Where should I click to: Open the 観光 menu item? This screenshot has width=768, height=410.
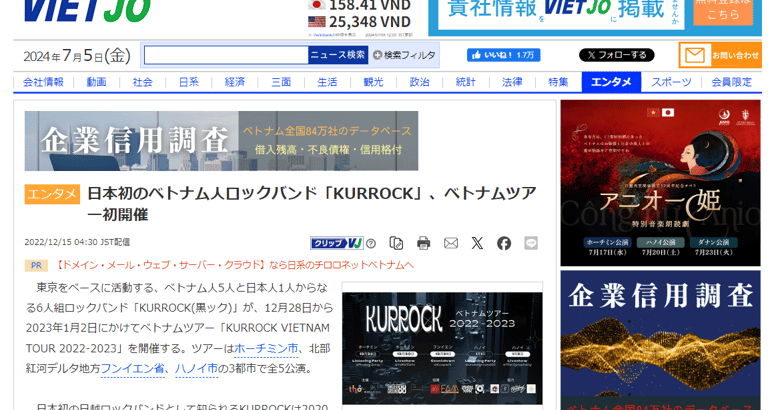coord(373,82)
